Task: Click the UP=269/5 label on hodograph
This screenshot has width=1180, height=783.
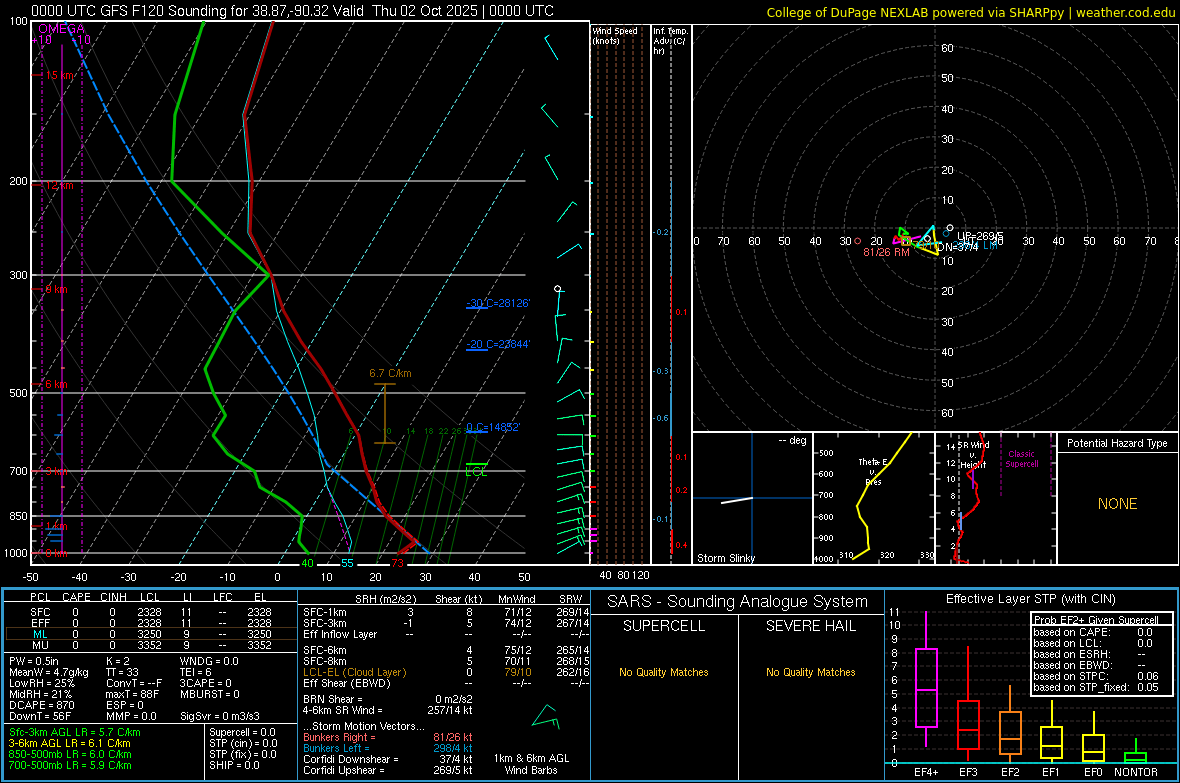Action: [x=980, y=236]
